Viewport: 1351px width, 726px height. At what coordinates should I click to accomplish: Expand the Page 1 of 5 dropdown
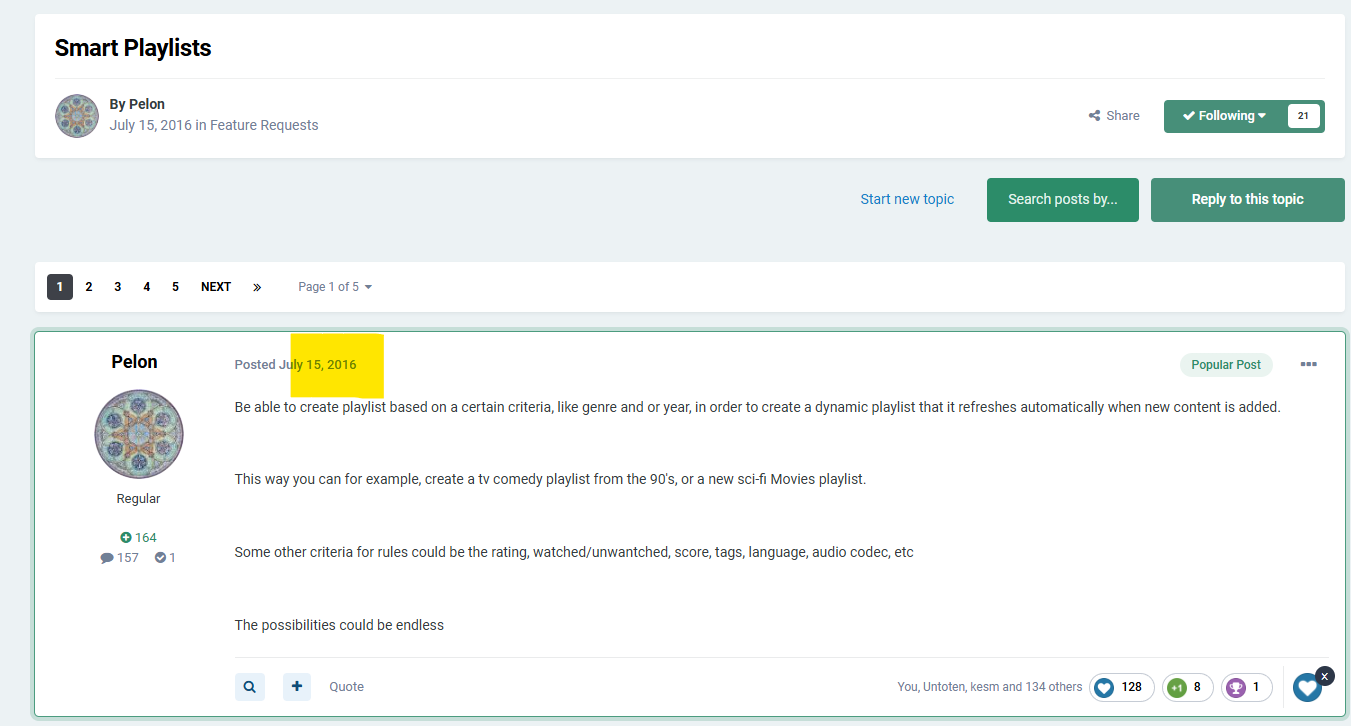[335, 287]
